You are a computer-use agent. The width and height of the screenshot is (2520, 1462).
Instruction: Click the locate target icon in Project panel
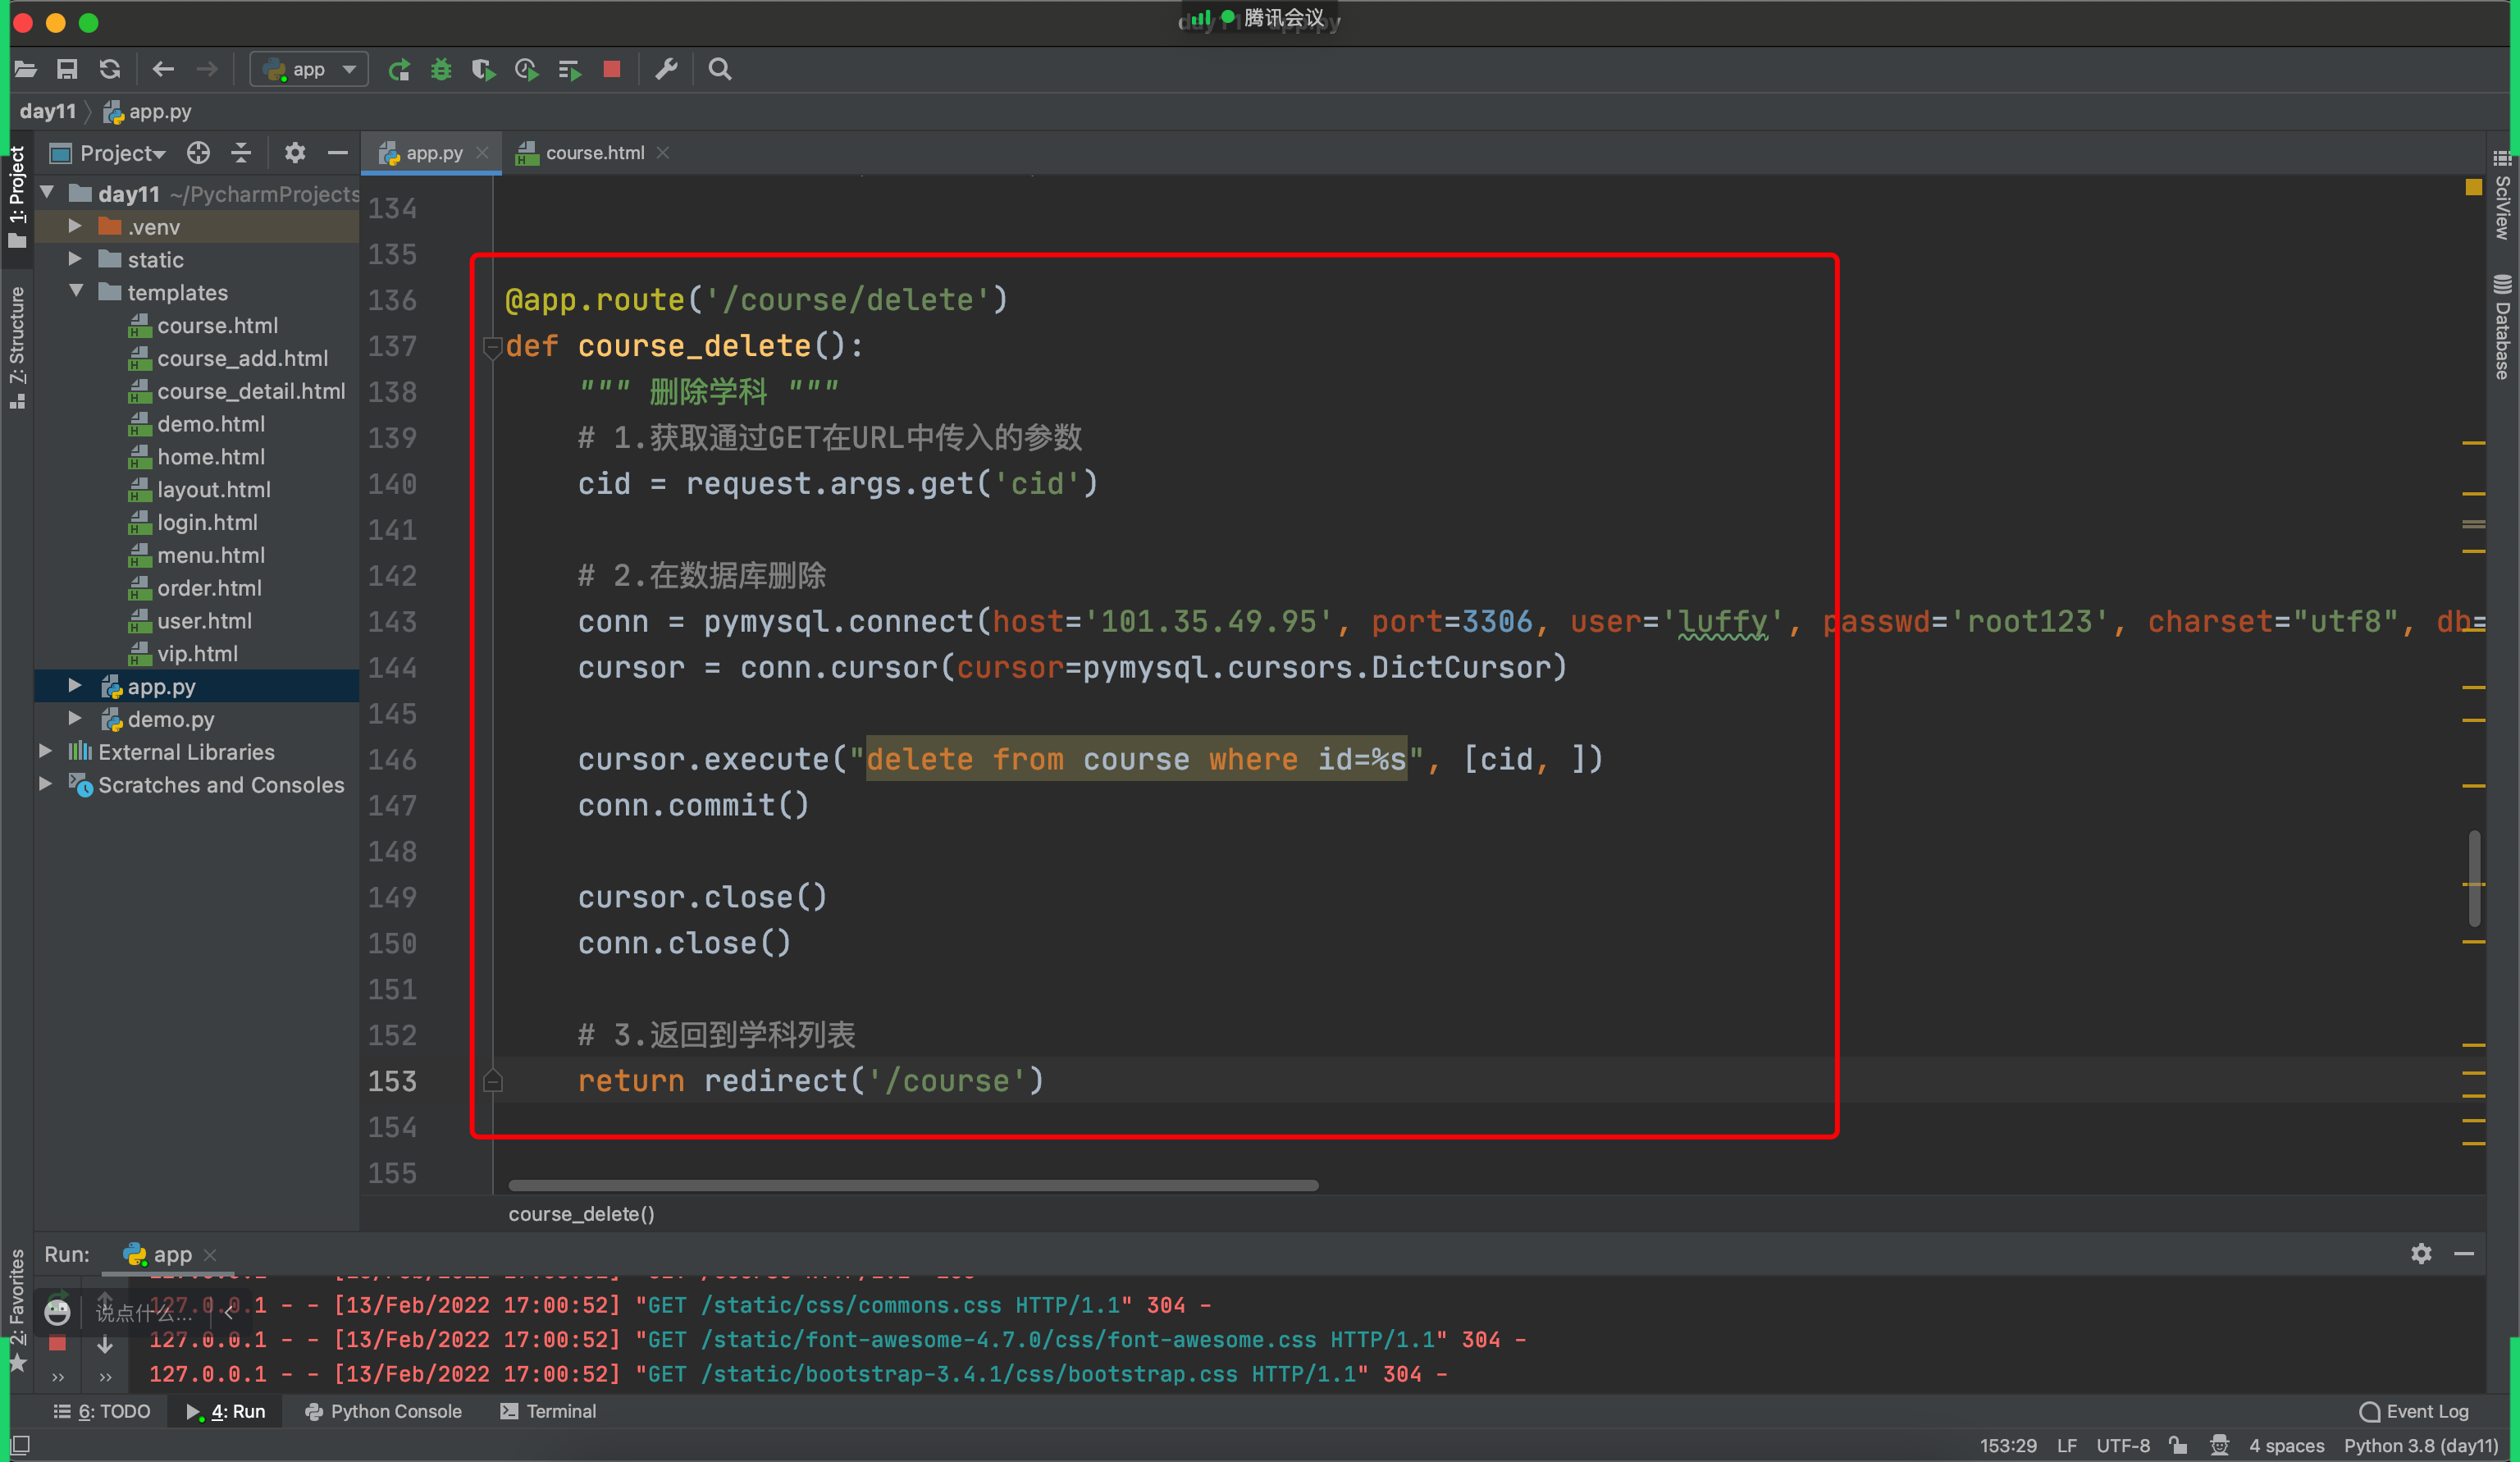pos(198,153)
